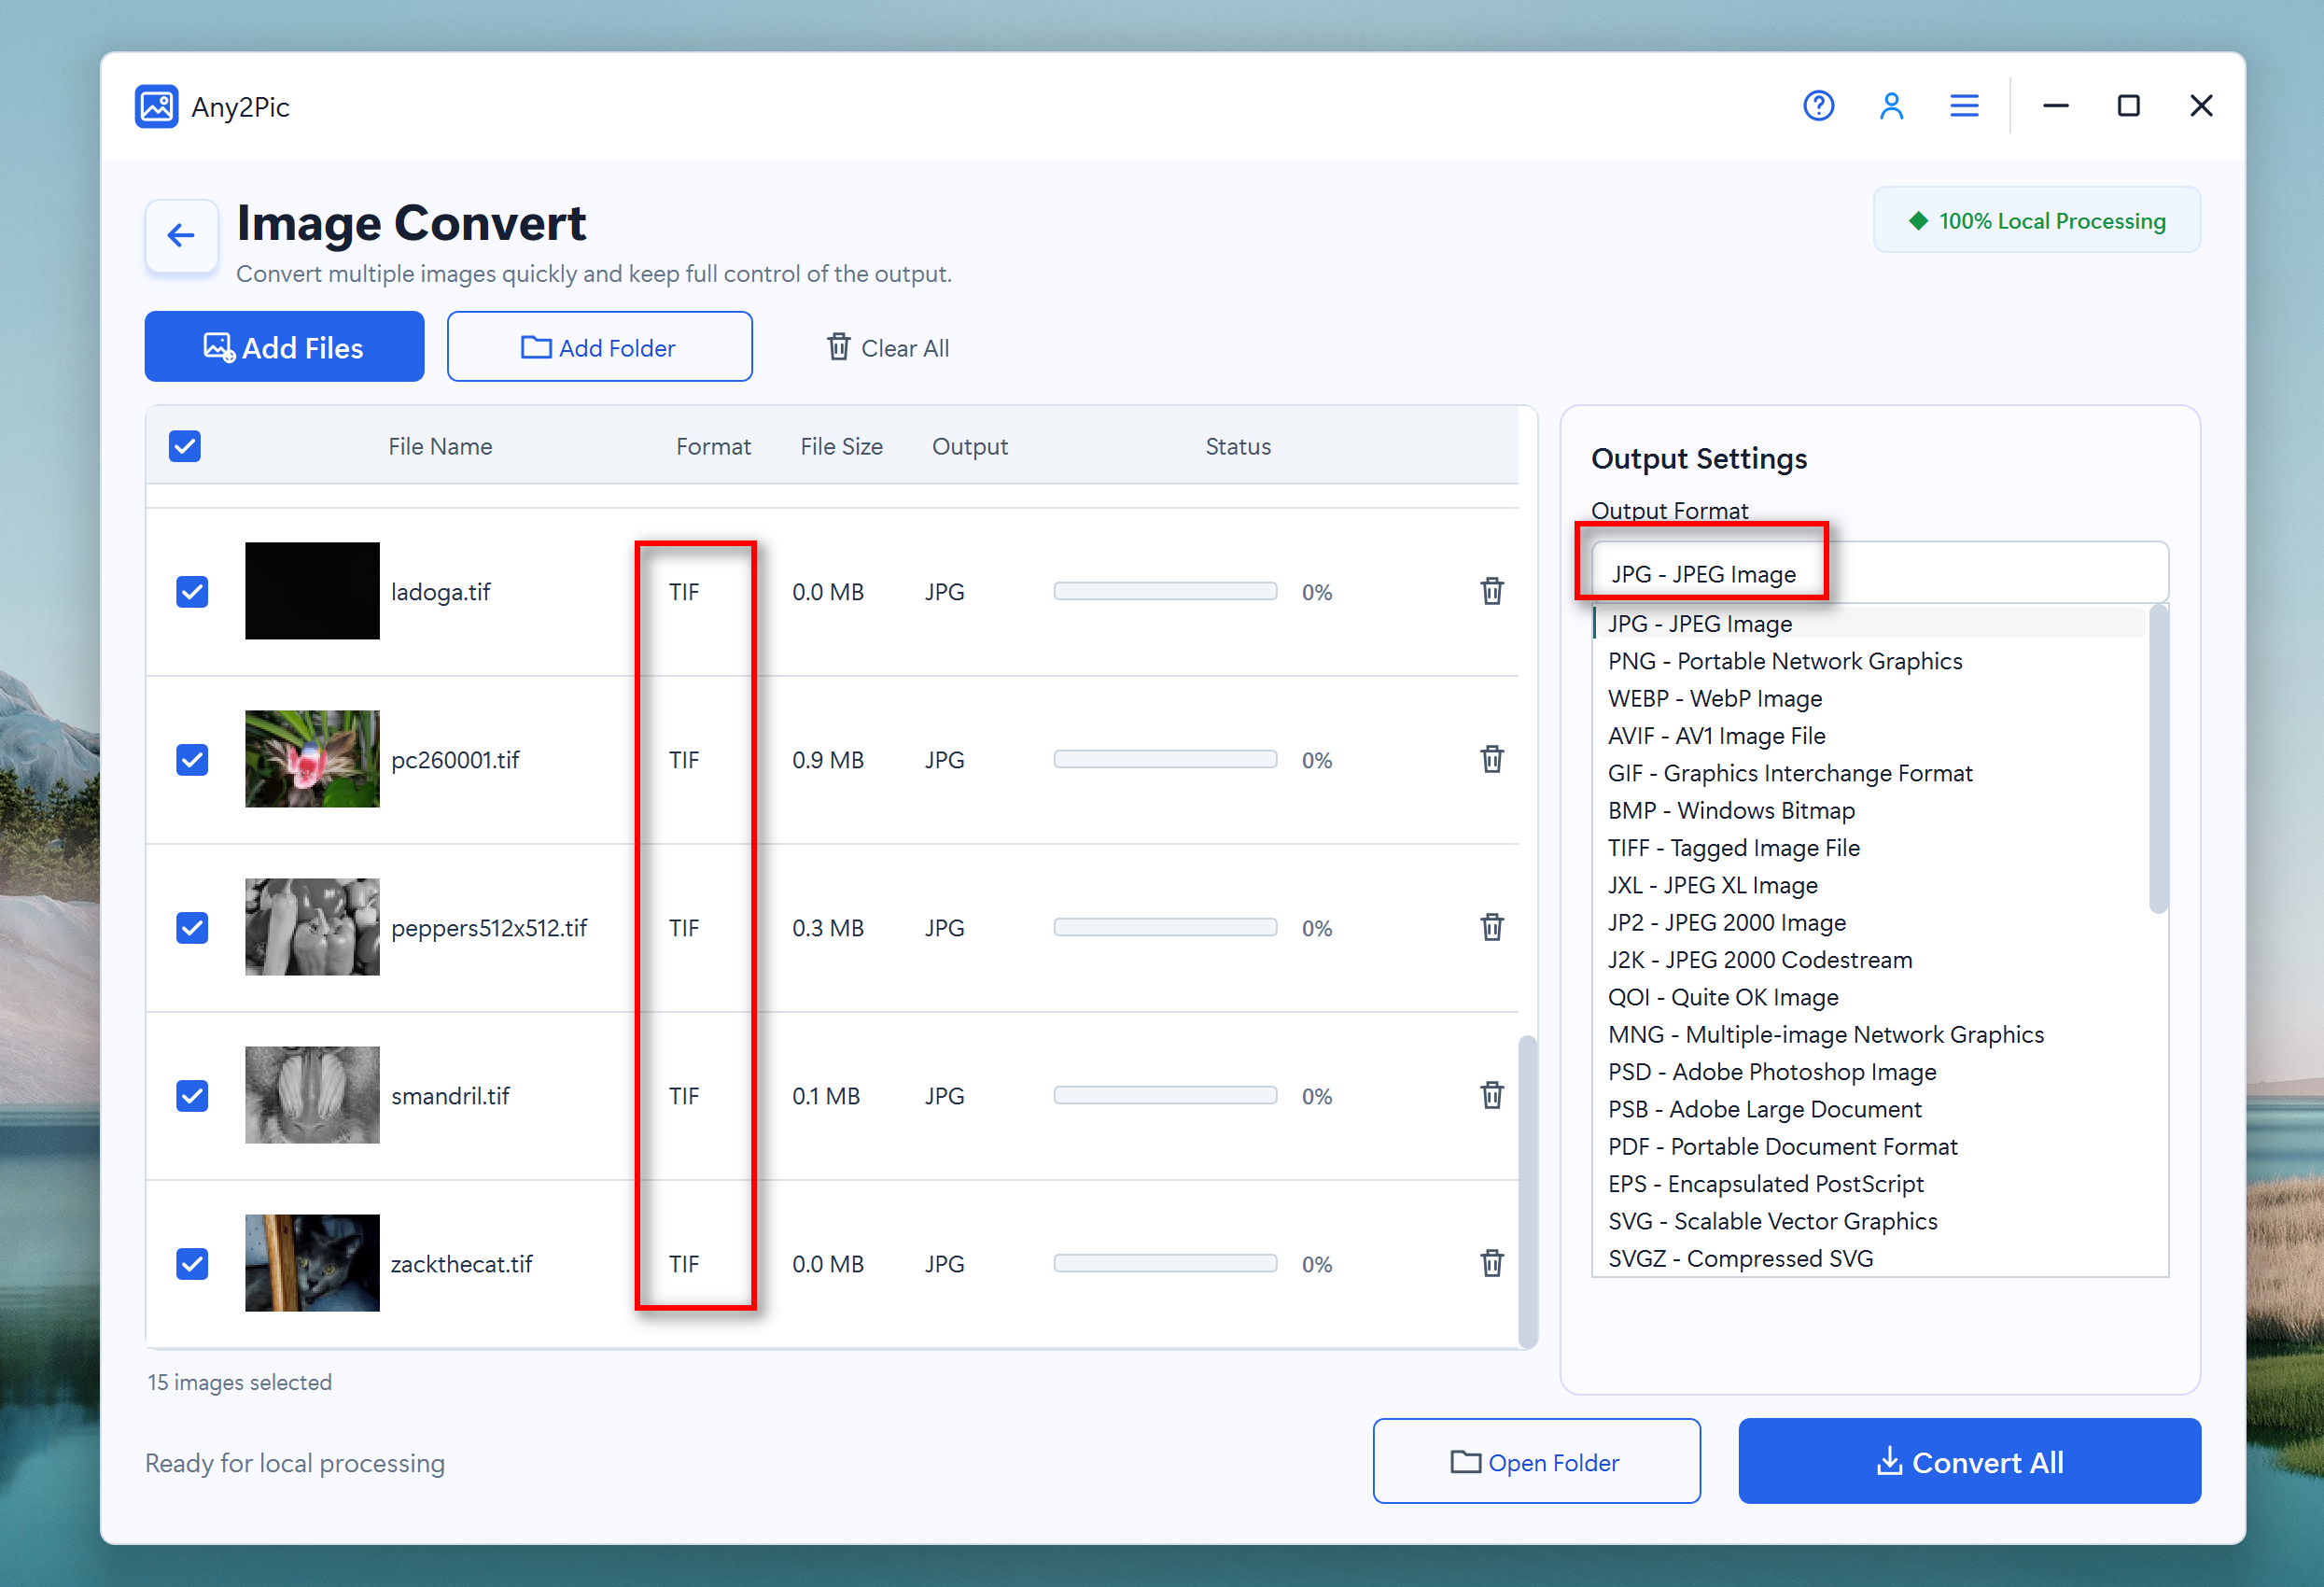Uncheck the peppers512x512.tif checkbox

click(192, 928)
